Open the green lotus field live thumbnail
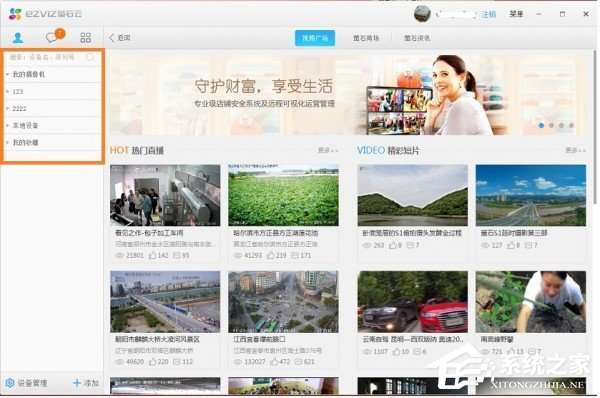600x398 pixels. (x=283, y=195)
